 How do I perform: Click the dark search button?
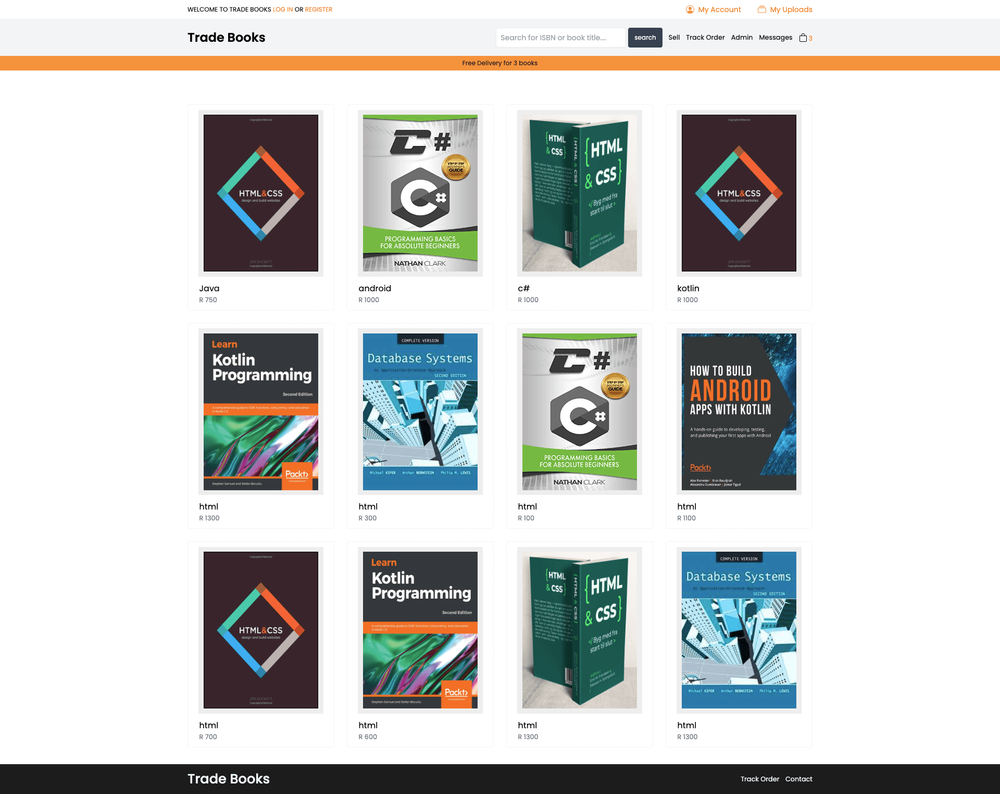pos(645,37)
